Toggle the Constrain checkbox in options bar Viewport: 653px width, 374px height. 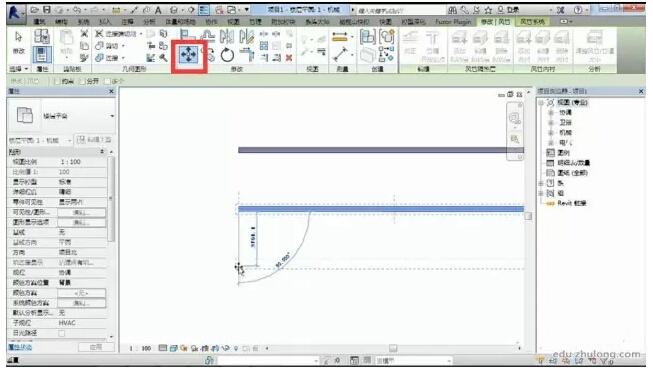point(57,81)
